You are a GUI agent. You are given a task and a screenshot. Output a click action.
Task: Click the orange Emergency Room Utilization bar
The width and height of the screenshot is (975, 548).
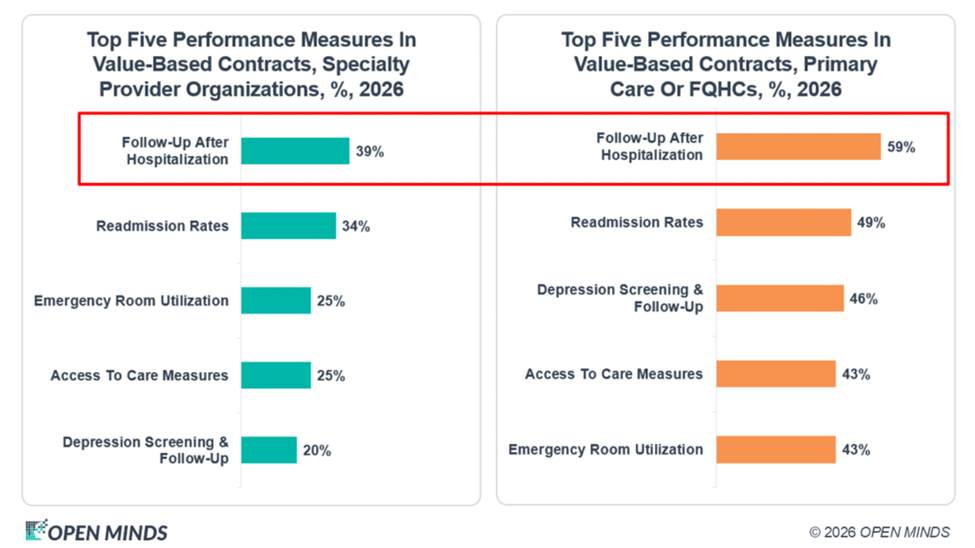(x=775, y=450)
